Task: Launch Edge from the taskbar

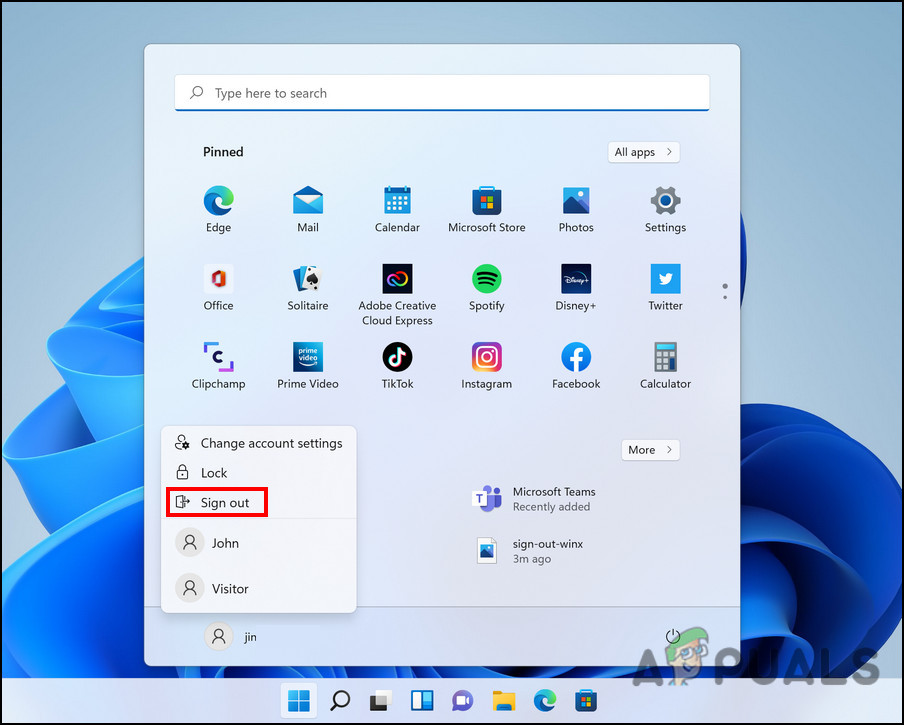Action: coord(545,701)
